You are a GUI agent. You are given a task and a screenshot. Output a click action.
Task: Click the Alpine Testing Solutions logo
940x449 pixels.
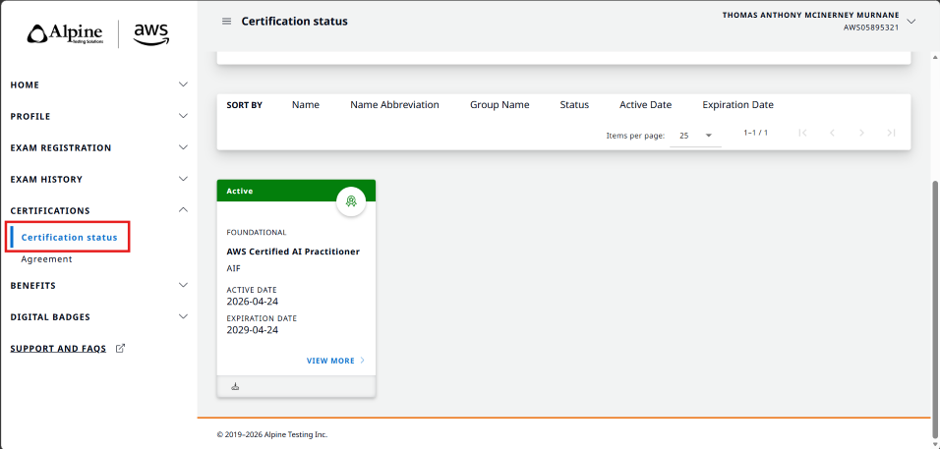coord(65,34)
